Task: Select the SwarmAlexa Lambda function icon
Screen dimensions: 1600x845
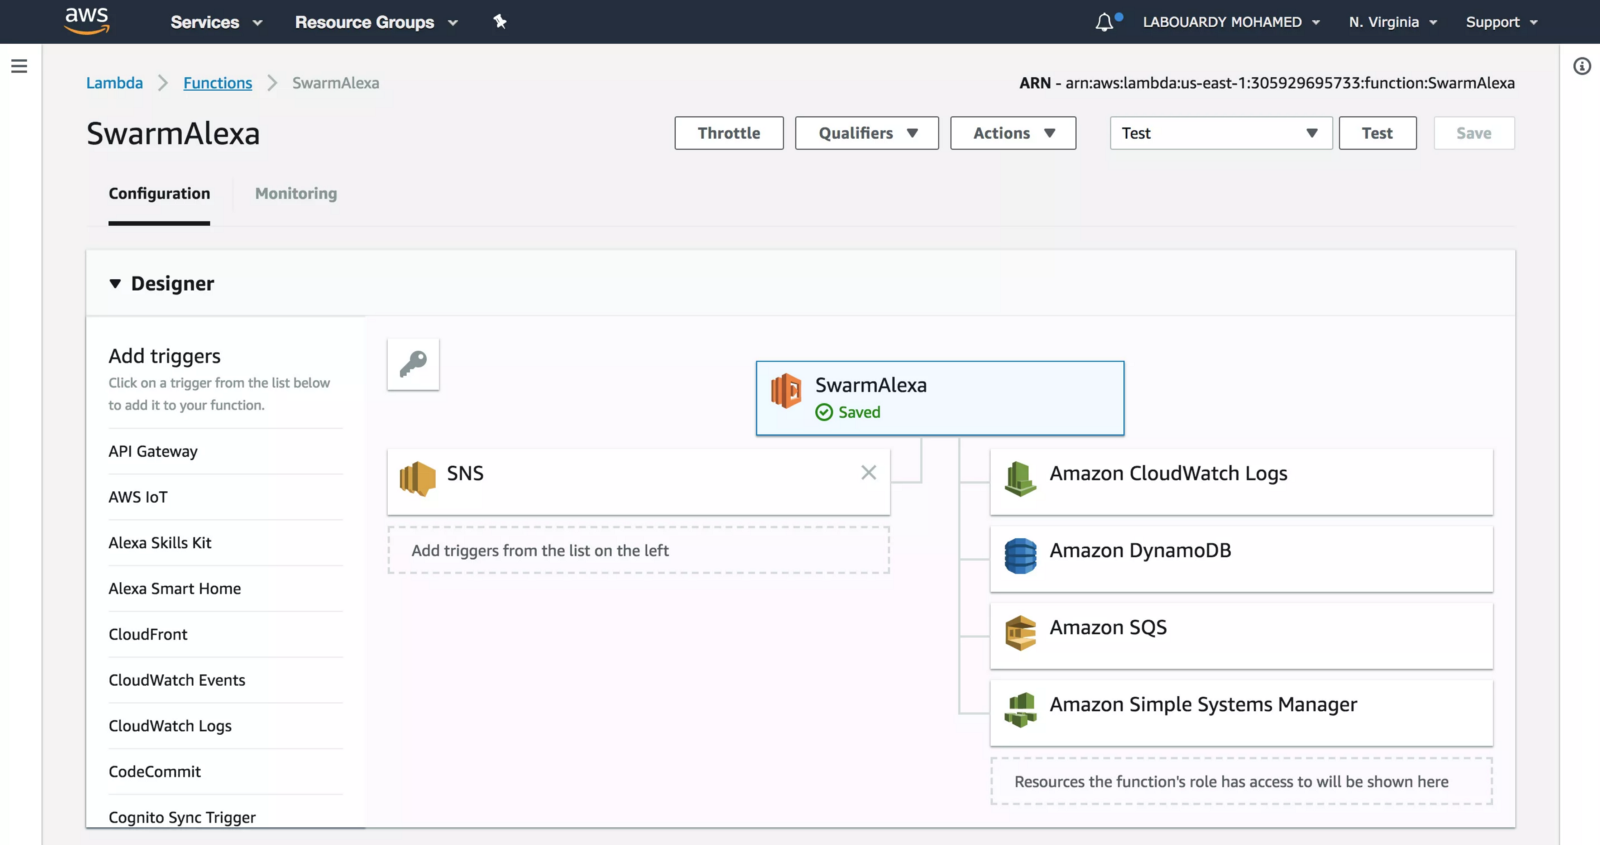Action: [787, 391]
